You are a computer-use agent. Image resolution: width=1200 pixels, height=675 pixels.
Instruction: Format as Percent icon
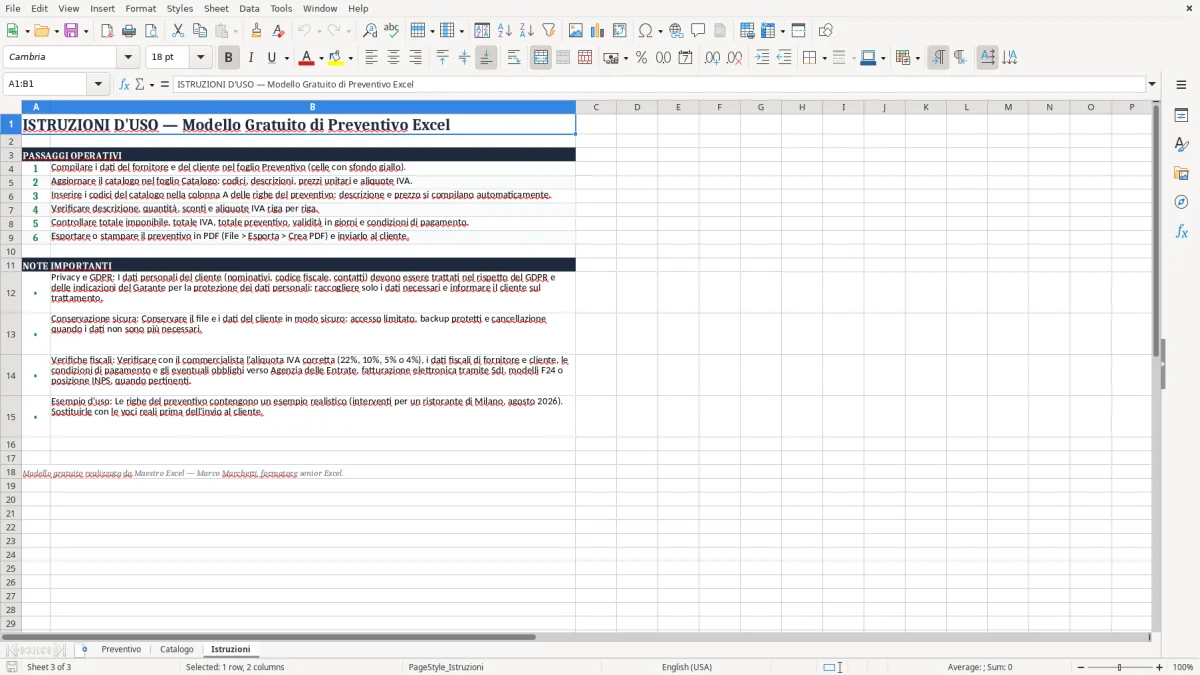(x=641, y=58)
